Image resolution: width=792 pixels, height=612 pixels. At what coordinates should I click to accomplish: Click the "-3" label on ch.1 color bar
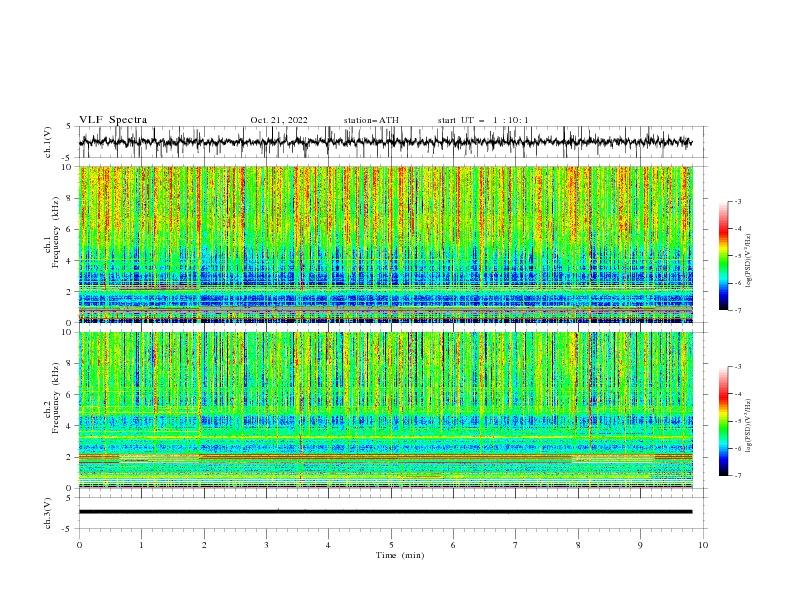(738, 201)
